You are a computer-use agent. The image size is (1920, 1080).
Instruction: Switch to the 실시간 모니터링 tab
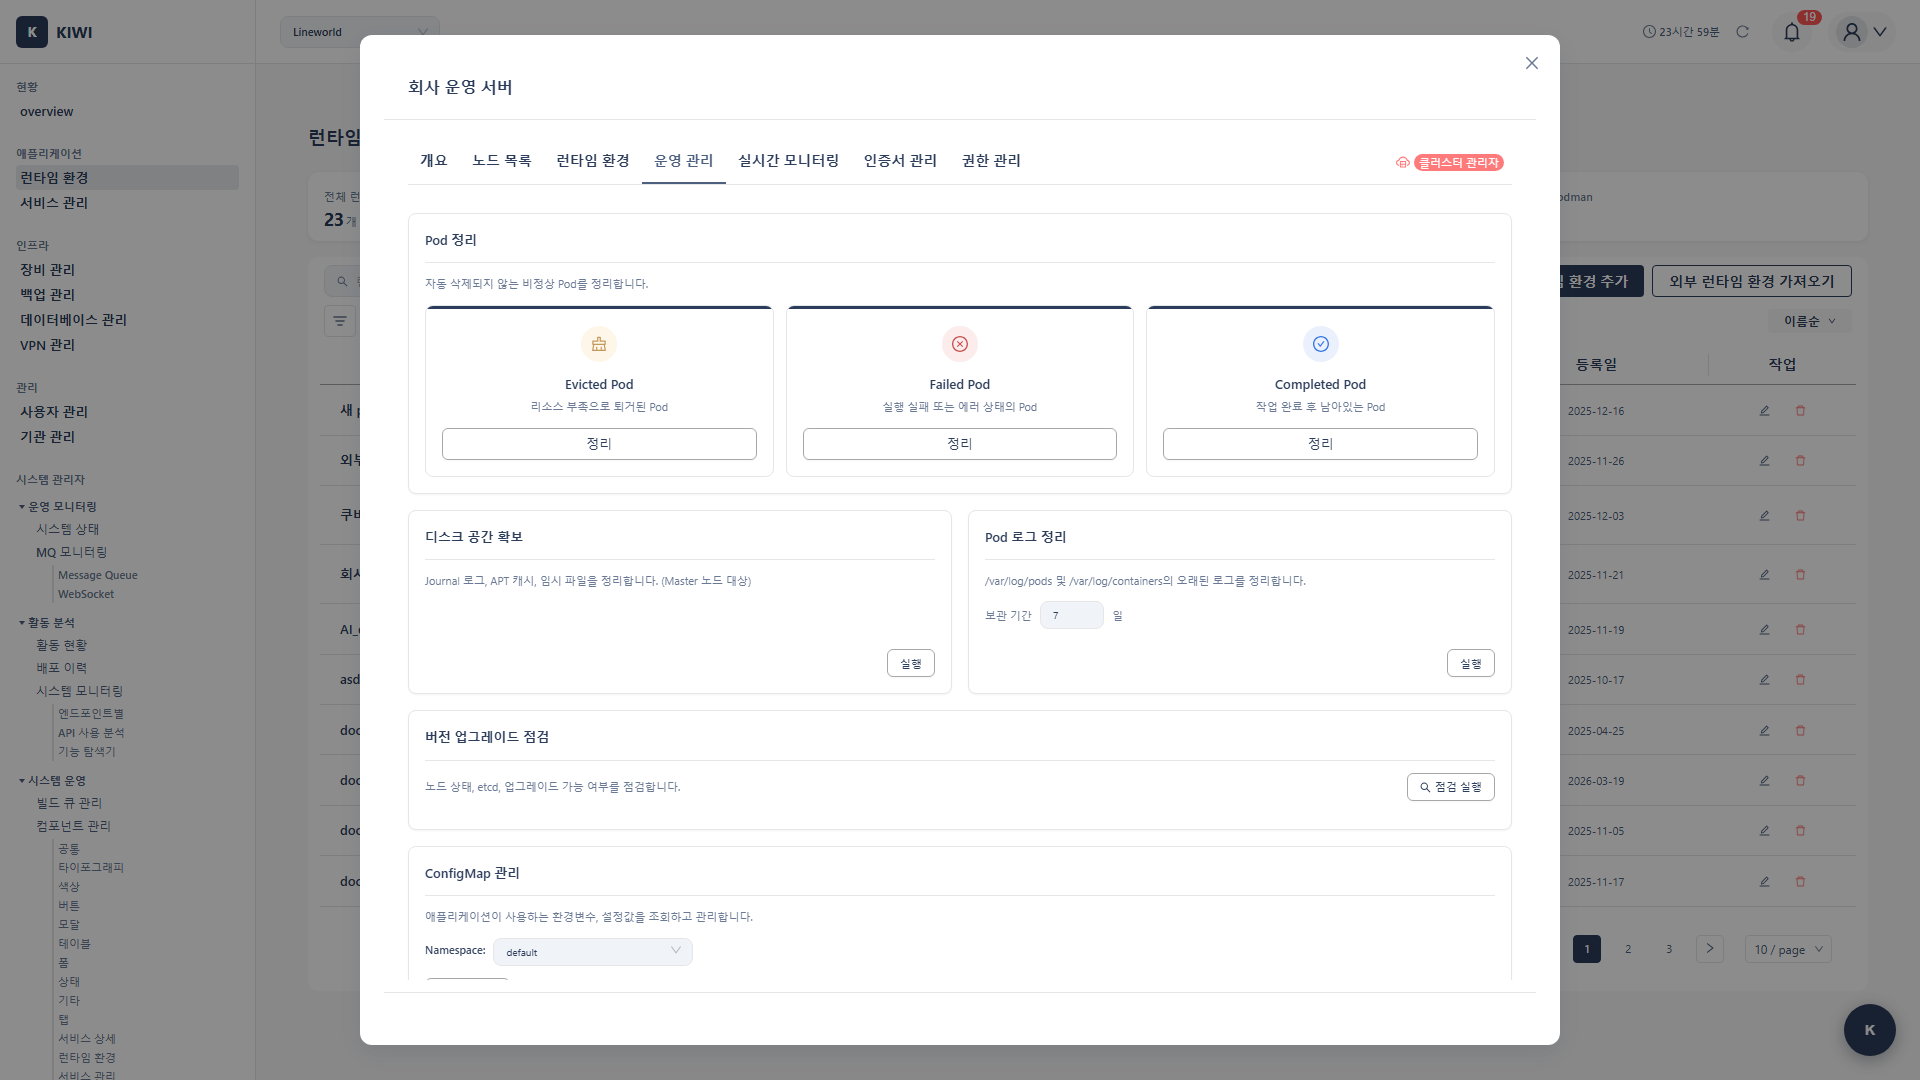788,161
